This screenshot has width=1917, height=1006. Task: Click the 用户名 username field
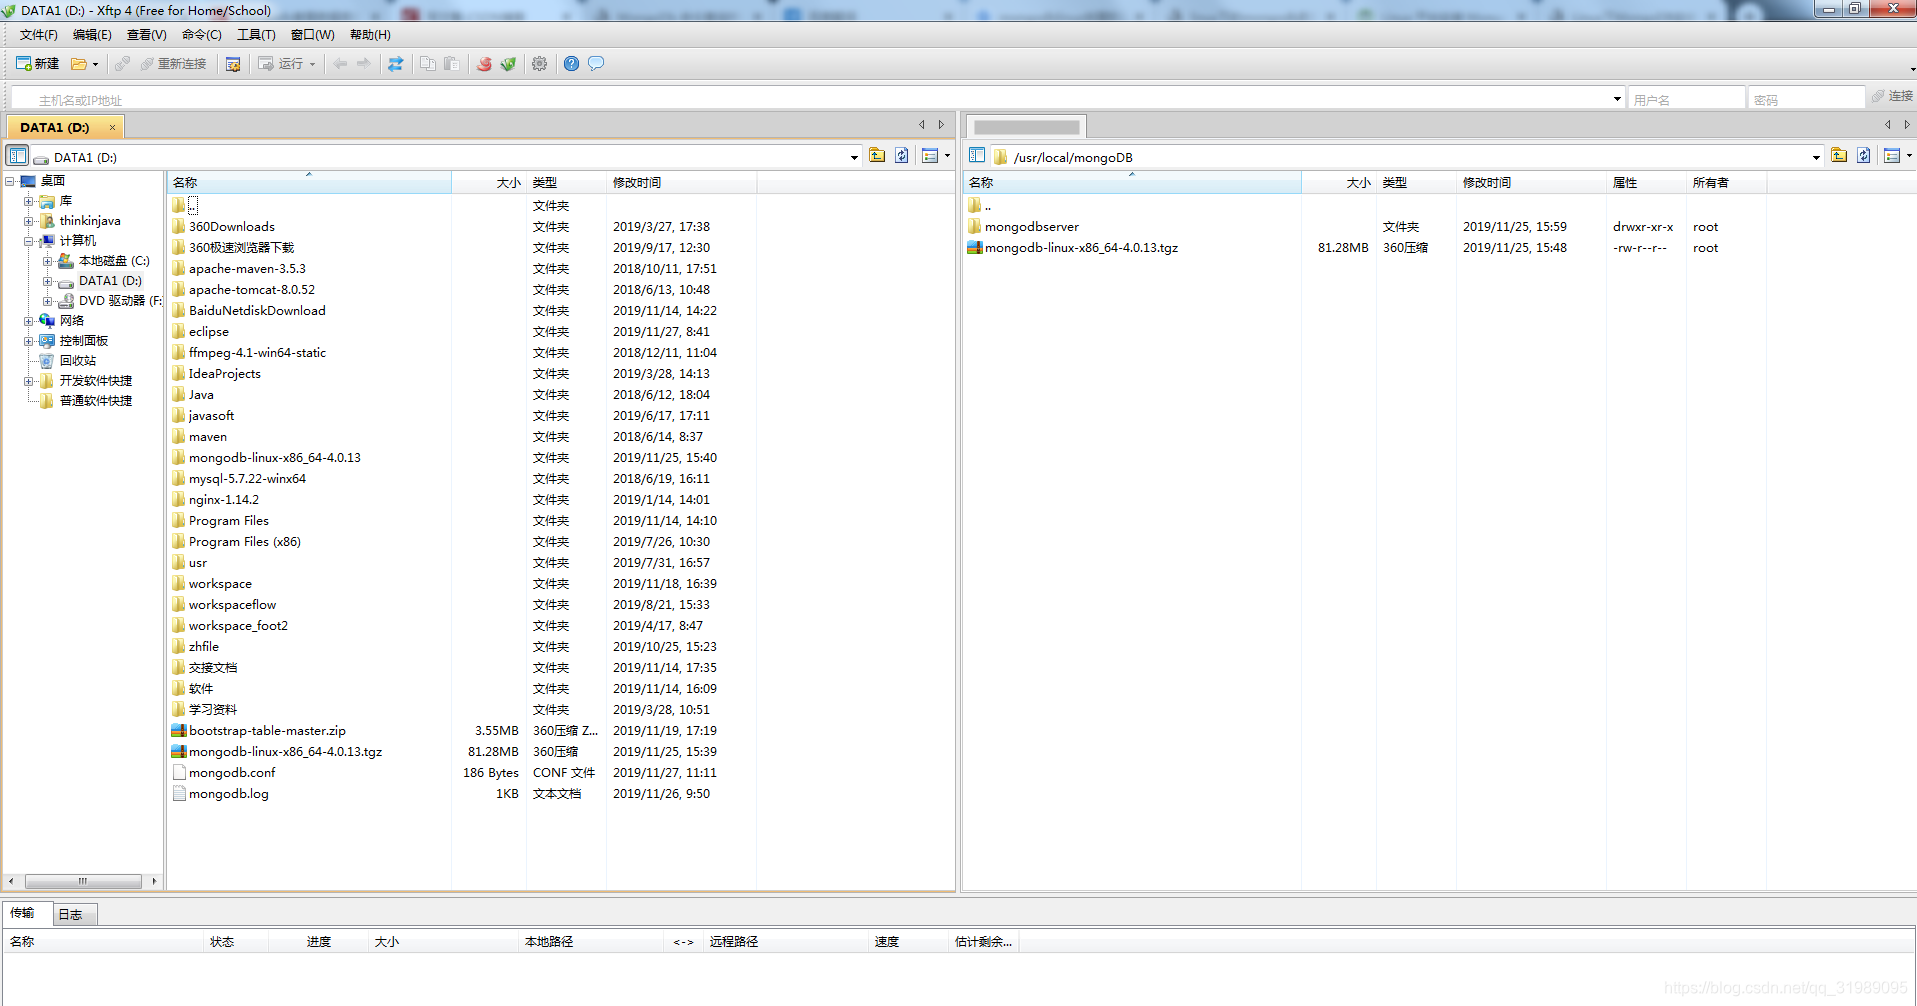[1686, 99]
